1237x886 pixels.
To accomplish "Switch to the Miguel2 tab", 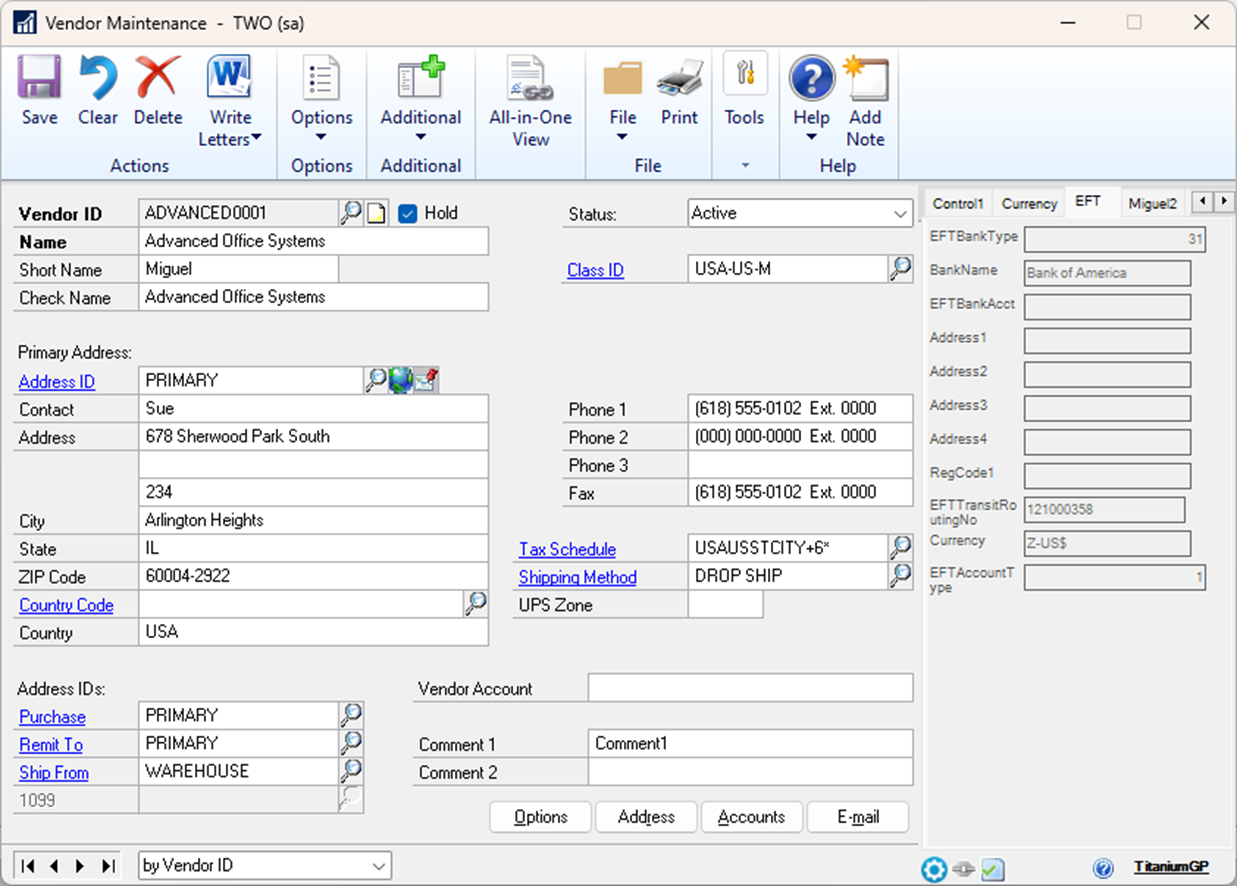I will (1153, 203).
